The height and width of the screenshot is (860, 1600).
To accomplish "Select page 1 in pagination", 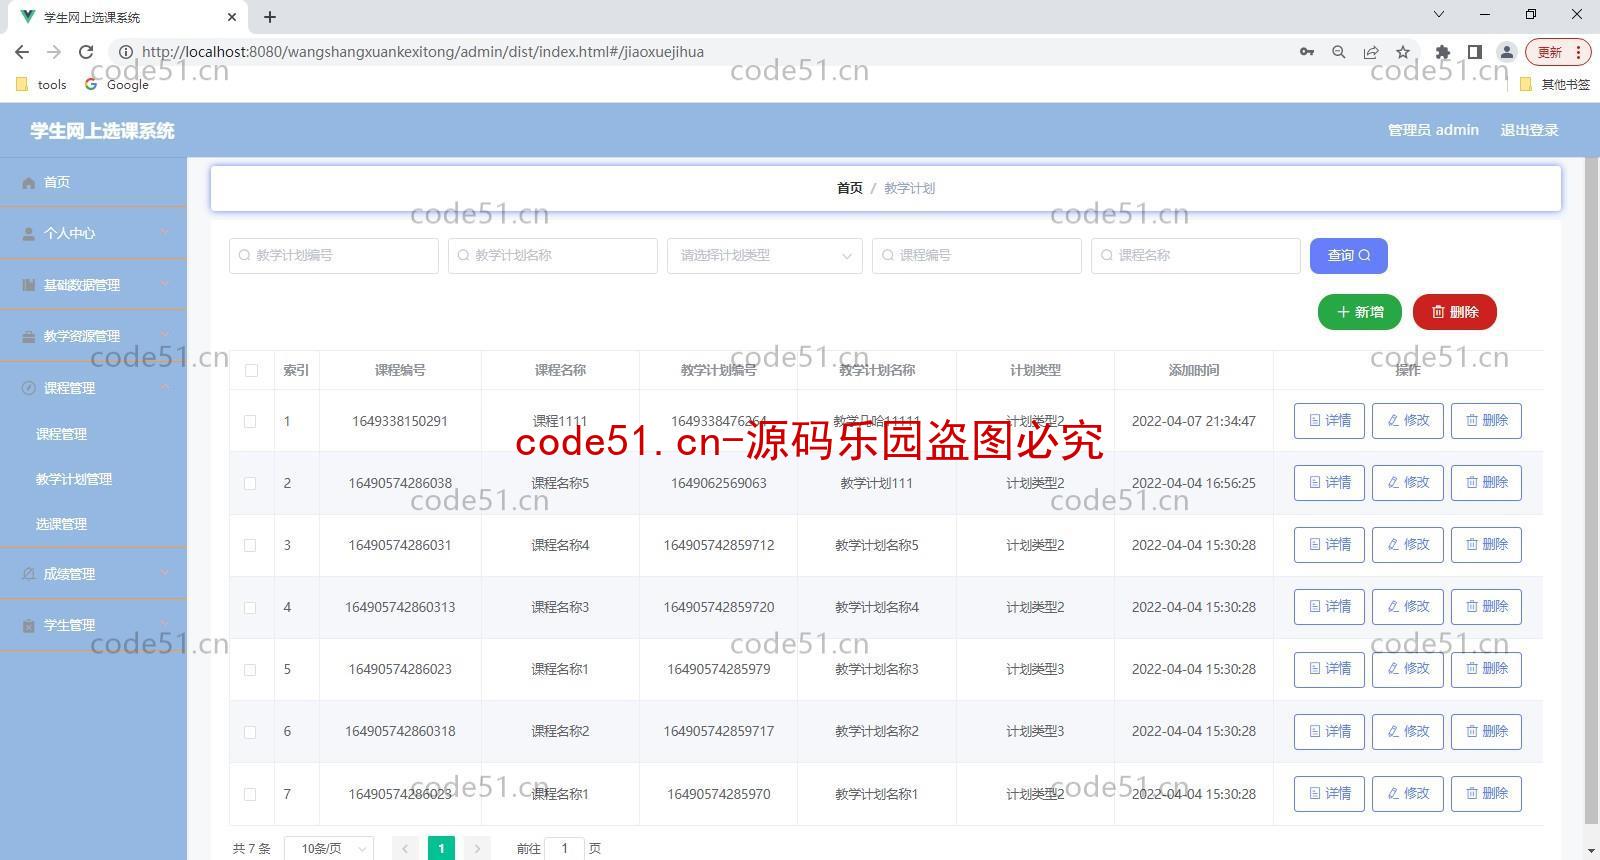I will coord(441,848).
